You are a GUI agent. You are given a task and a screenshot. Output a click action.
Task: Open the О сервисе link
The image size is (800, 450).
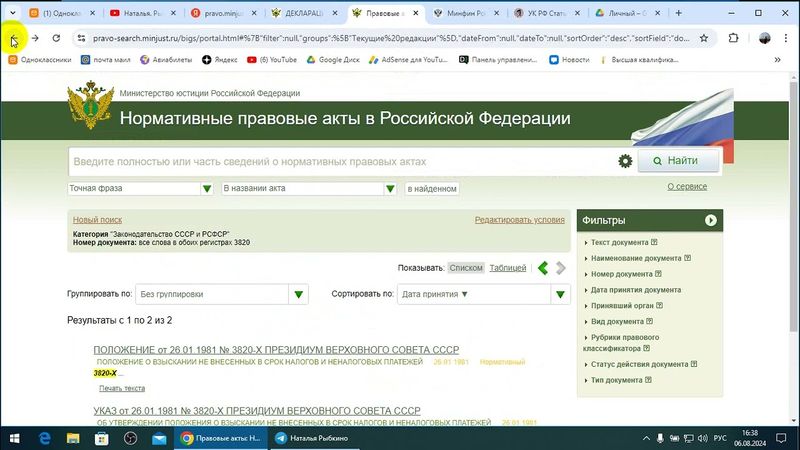coord(687,187)
